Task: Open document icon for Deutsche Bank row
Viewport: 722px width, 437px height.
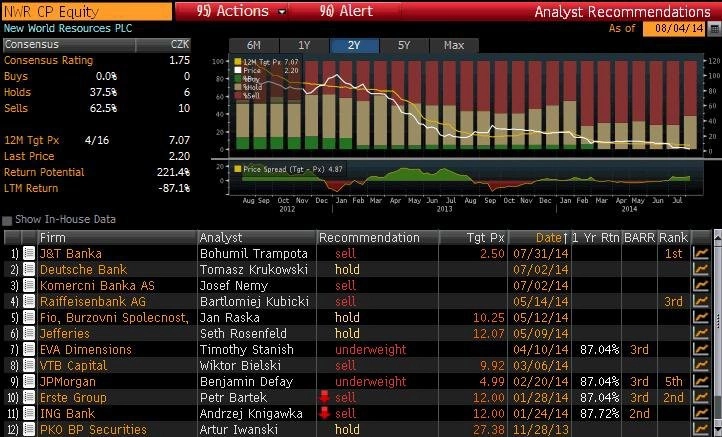Action: [29, 269]
